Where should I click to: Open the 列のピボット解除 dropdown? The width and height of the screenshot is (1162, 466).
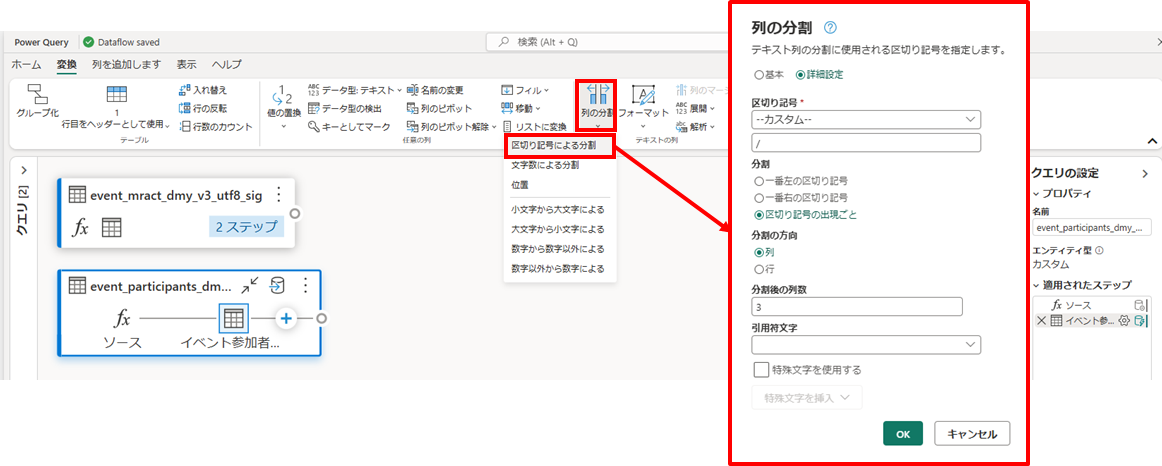(452, 127)
